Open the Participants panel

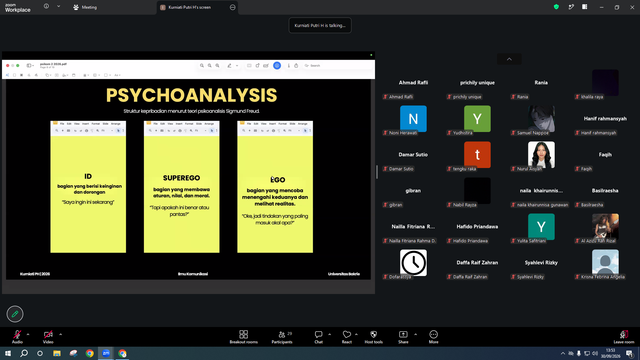[x=282, y=337]
